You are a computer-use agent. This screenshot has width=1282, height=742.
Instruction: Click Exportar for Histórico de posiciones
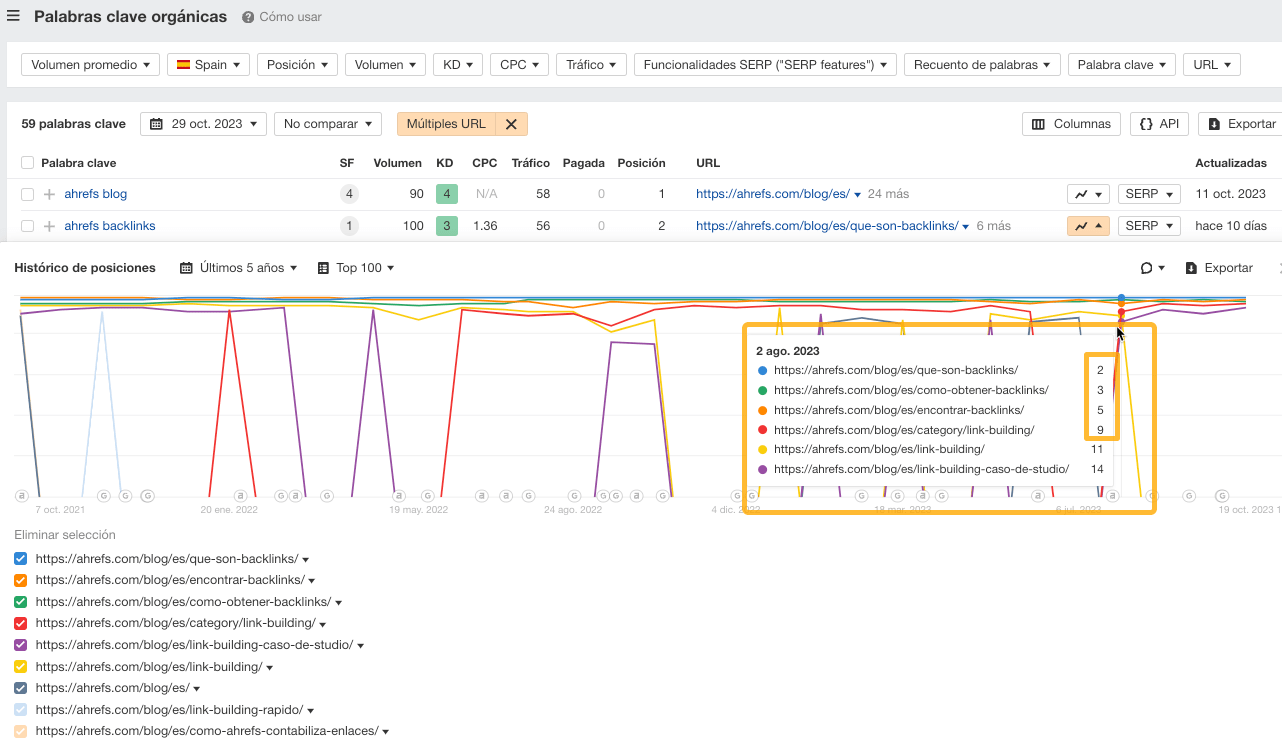tap(1220, 267)
